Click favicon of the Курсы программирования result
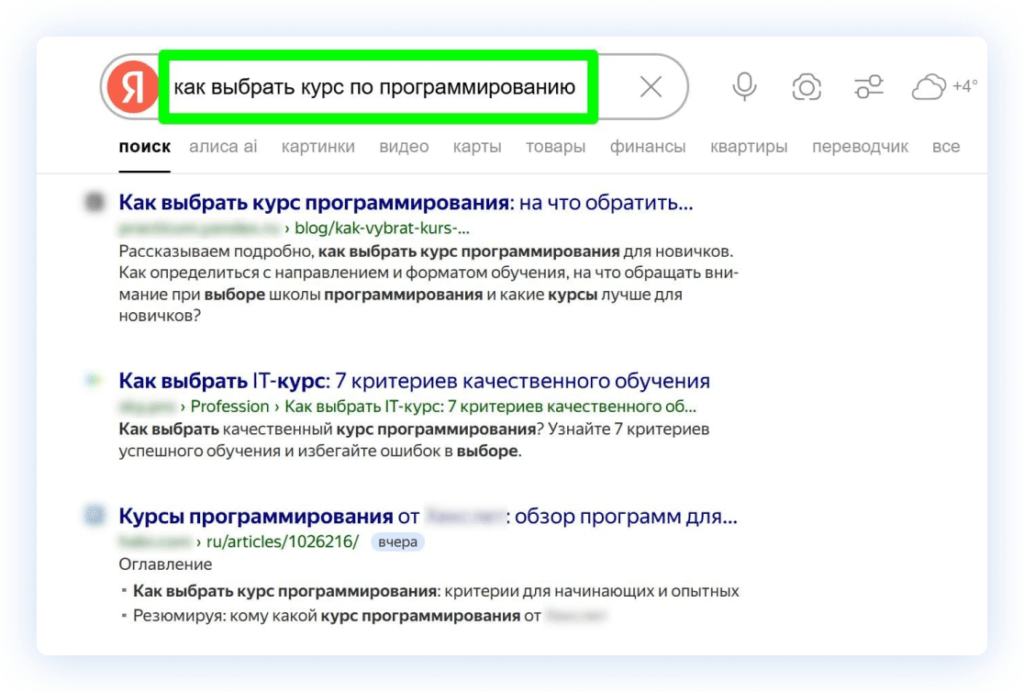This screenshot has height=692, width=1024. pos(95,515)
